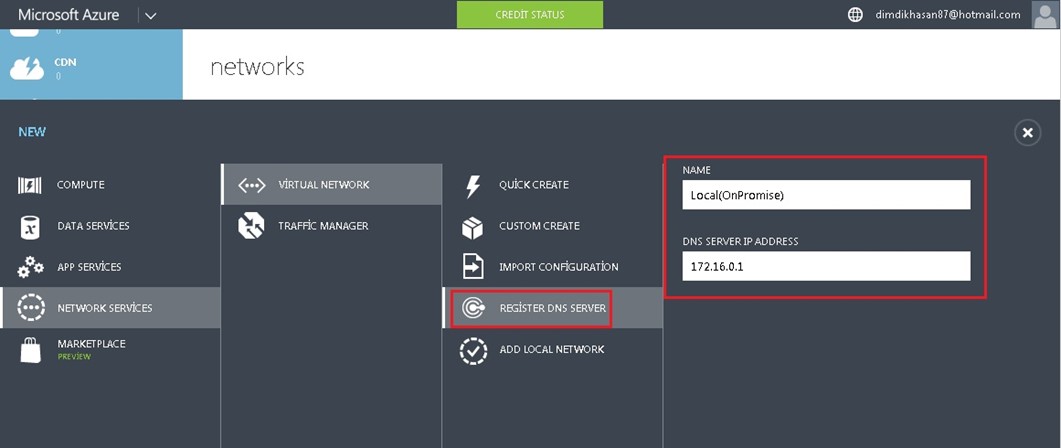Open account menu dimdikhasan87@hotmail.com
The image size is (1061, 448).
[947, 15]
